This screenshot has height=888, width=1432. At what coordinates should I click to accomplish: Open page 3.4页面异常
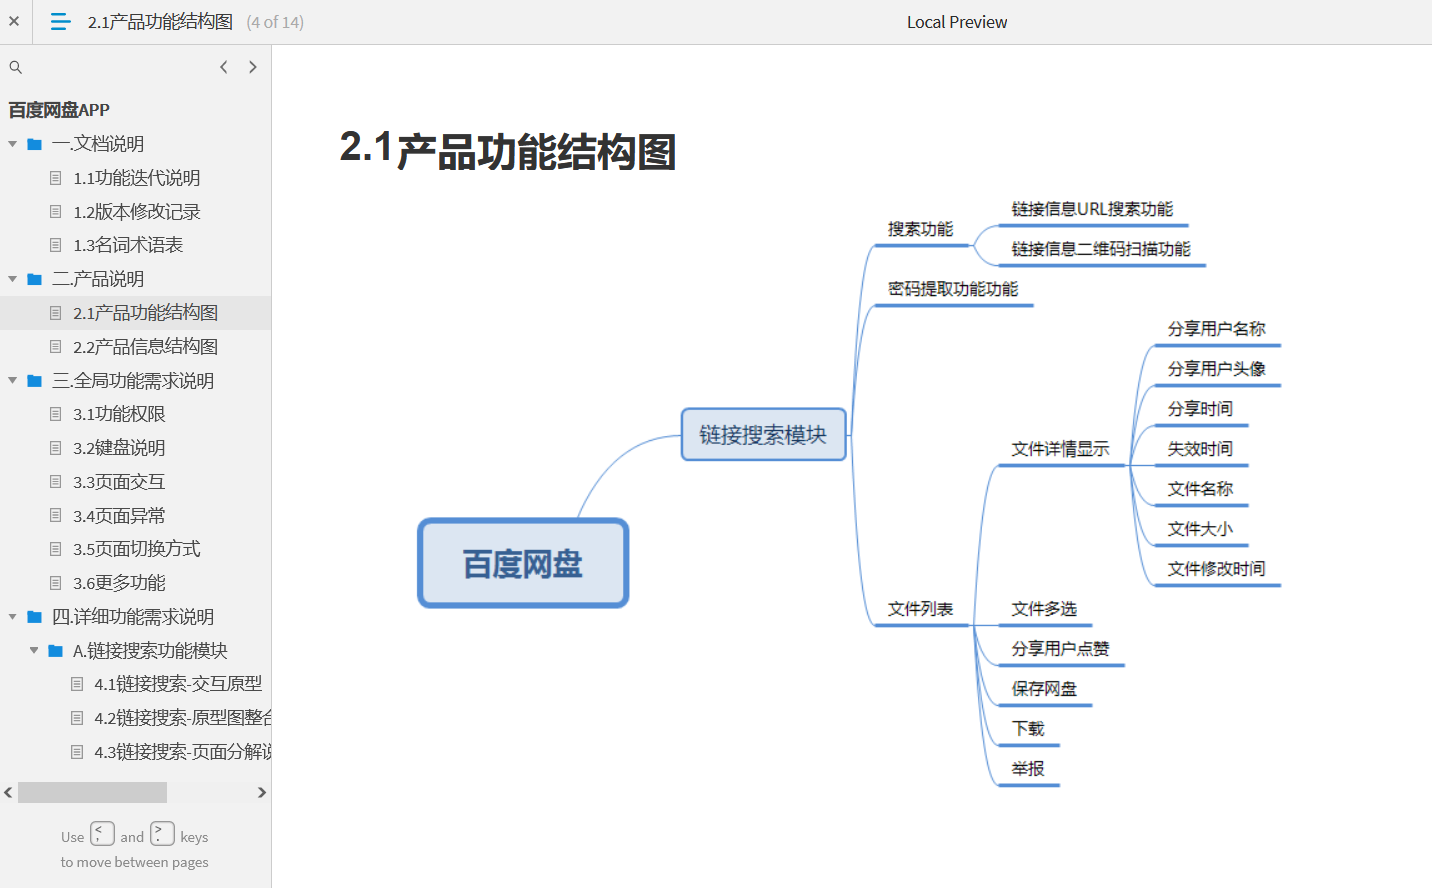(x=119, y=516)
